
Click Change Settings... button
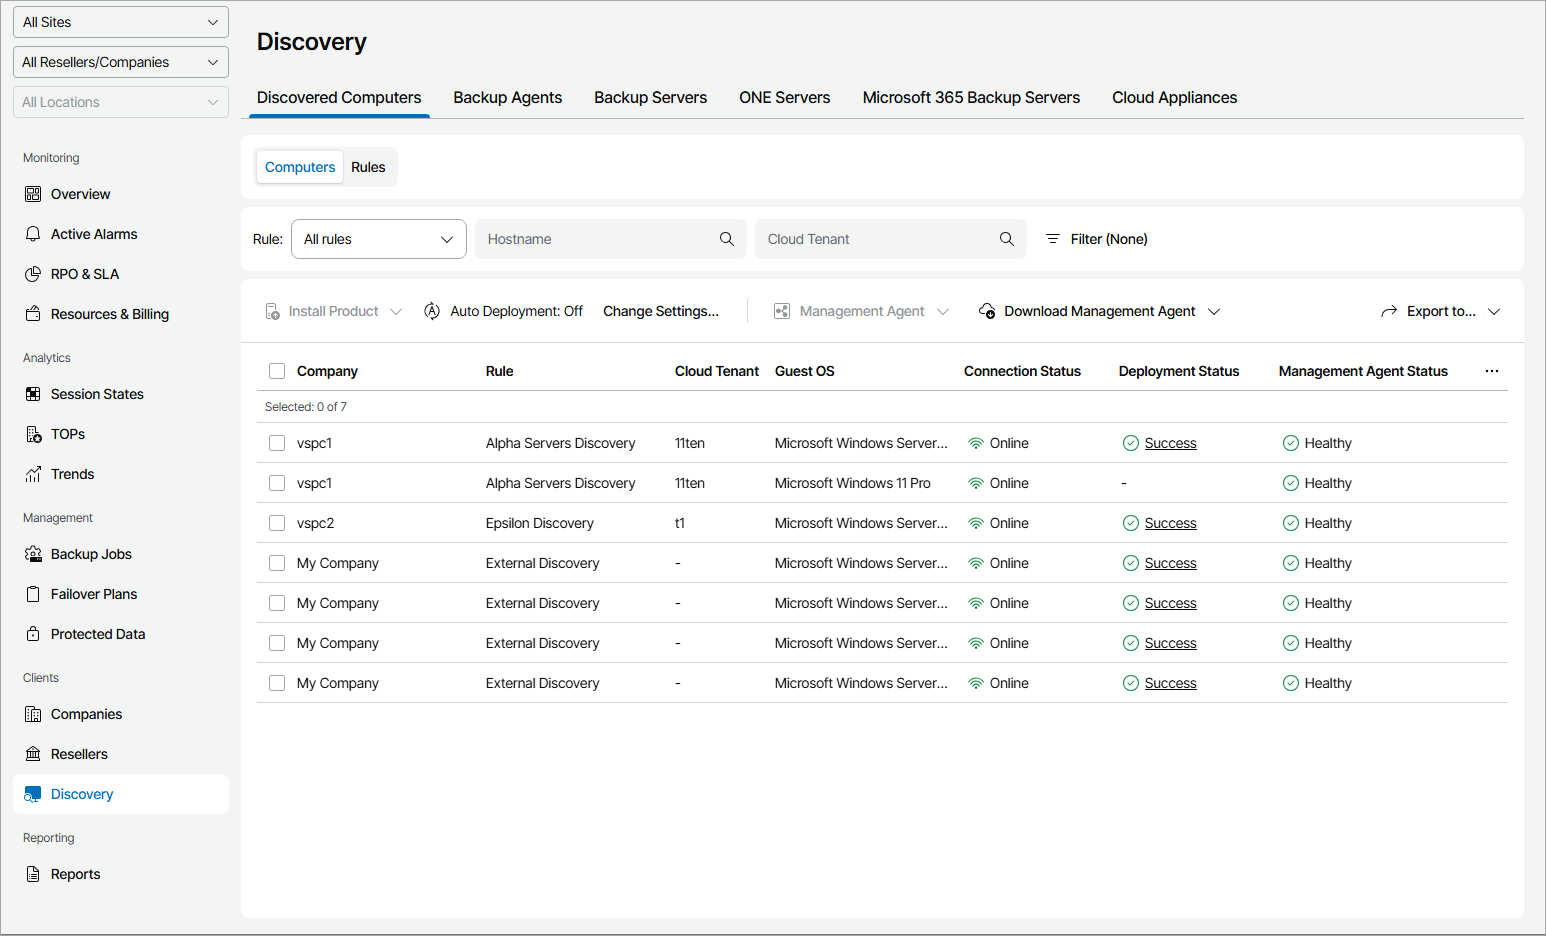(x=660, y=311)
